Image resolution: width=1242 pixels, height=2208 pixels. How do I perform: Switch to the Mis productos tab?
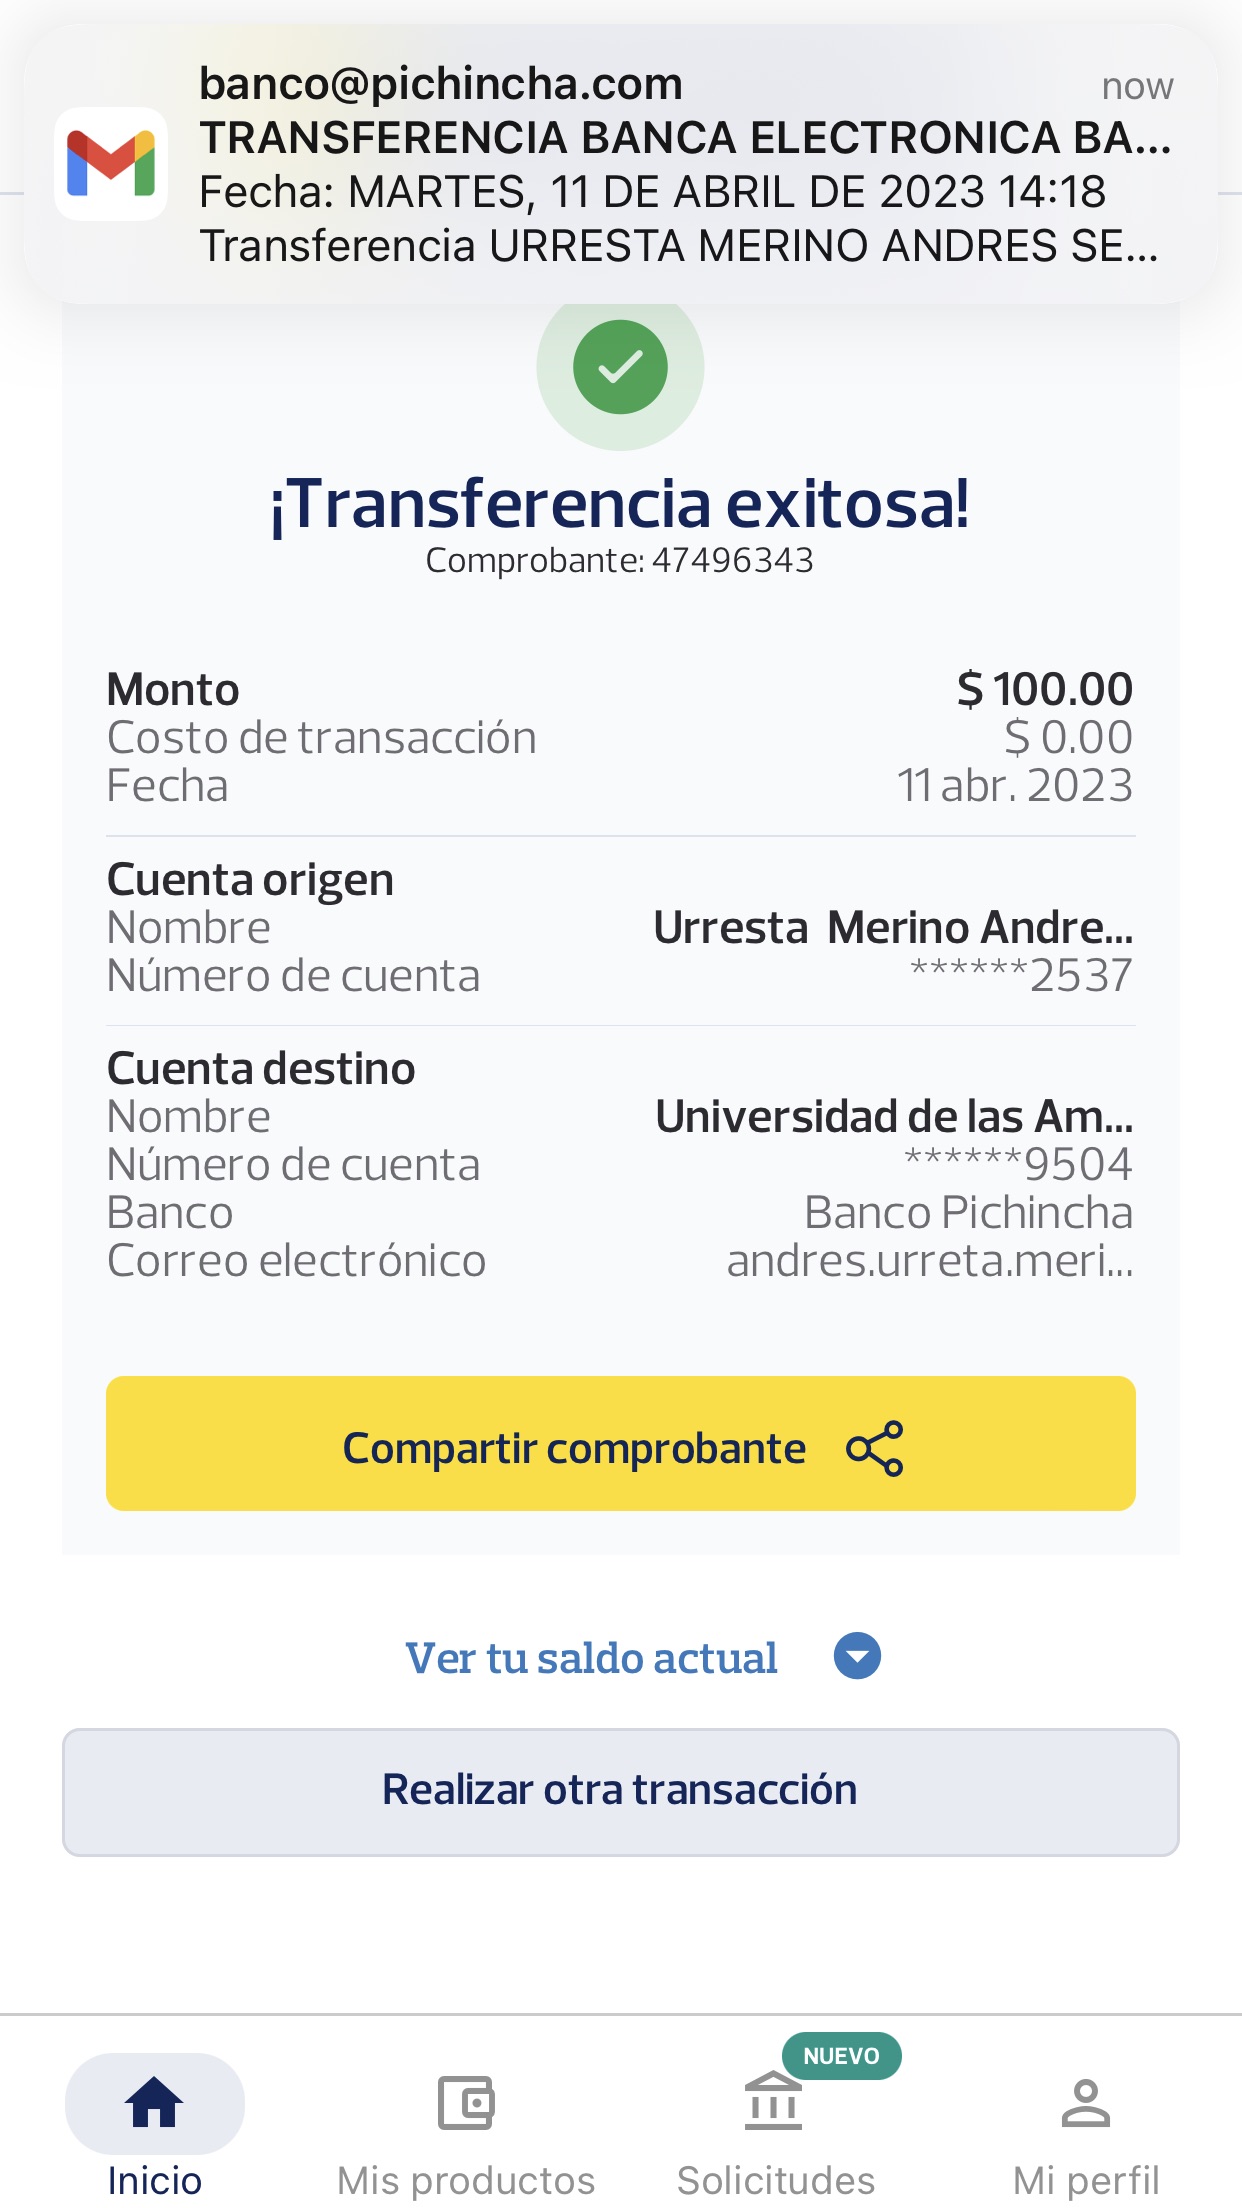(465, 2180)
